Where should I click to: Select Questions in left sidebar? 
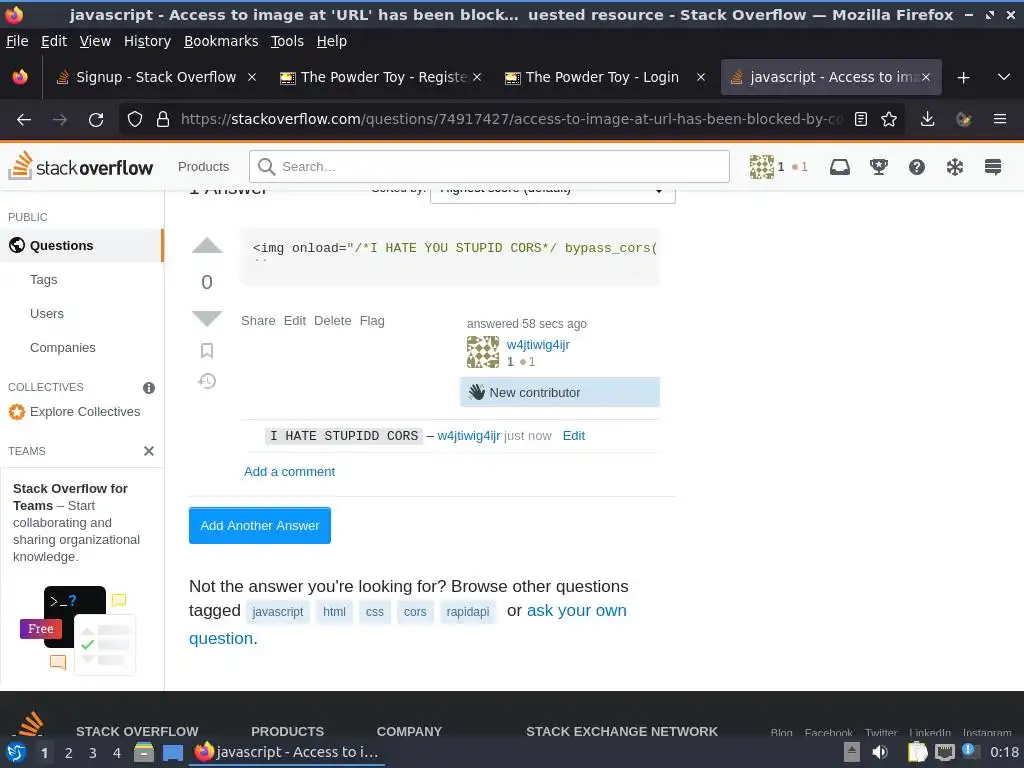(x=81, y=246)
